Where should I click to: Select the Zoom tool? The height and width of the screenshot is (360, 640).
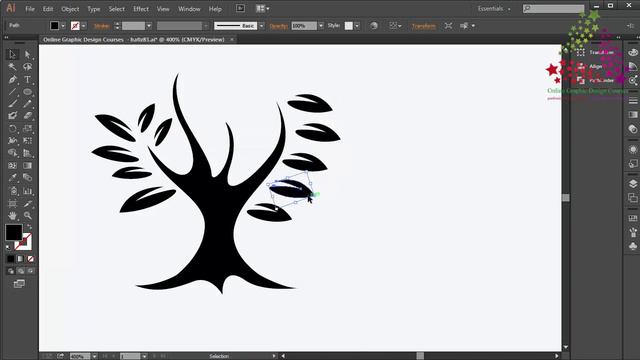27,215
